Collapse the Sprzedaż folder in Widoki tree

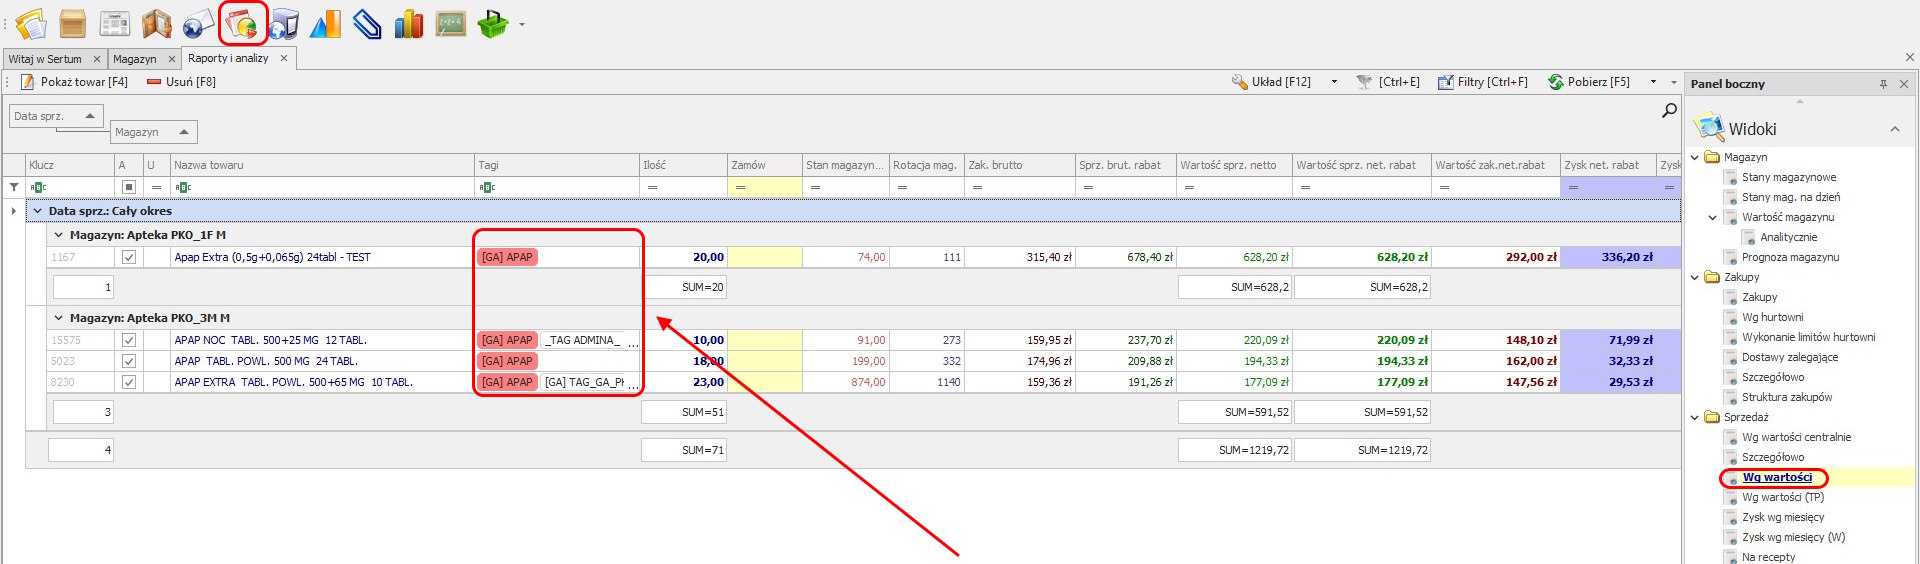coord(1695,417)
